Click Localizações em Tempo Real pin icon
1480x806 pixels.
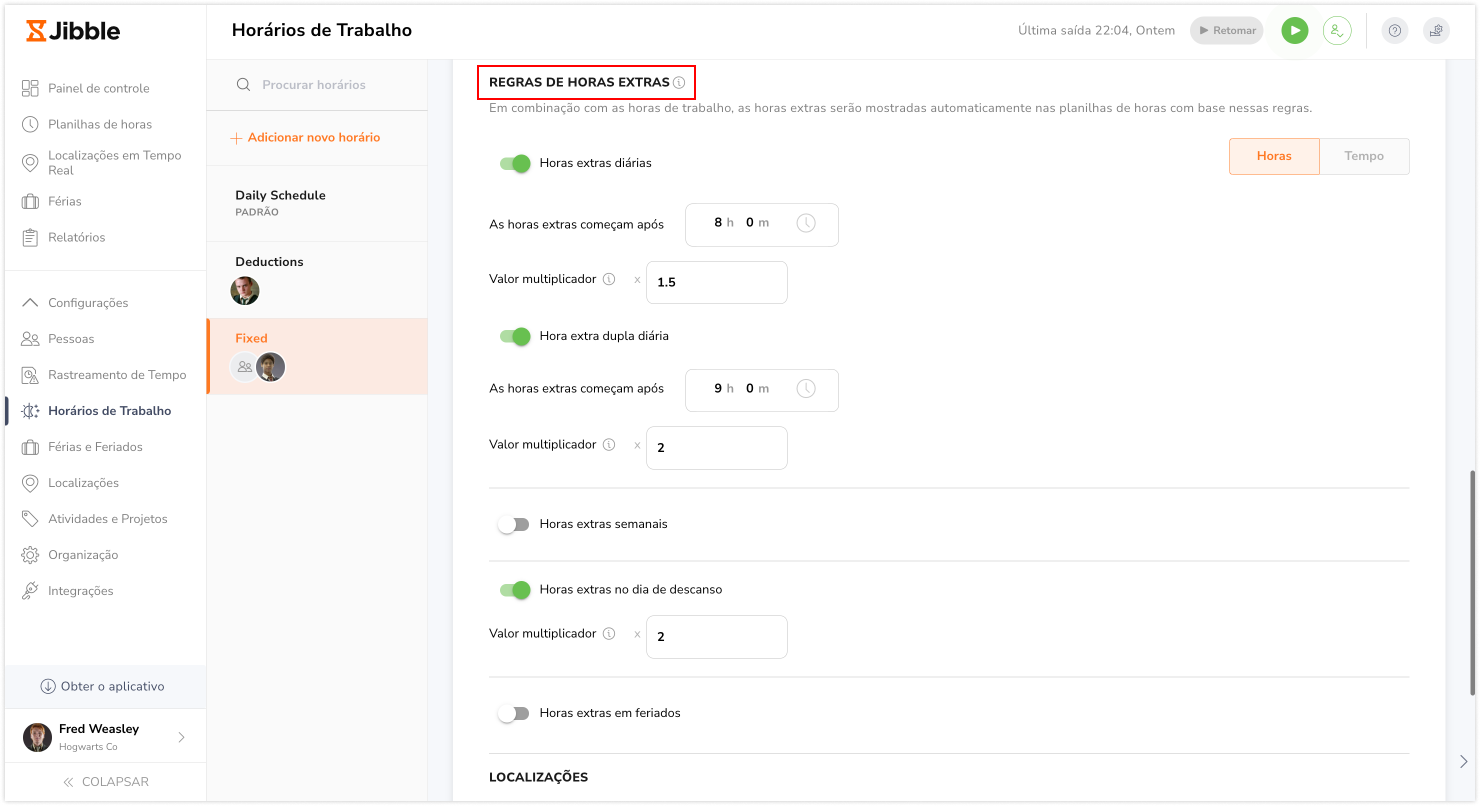coord(30,163)
